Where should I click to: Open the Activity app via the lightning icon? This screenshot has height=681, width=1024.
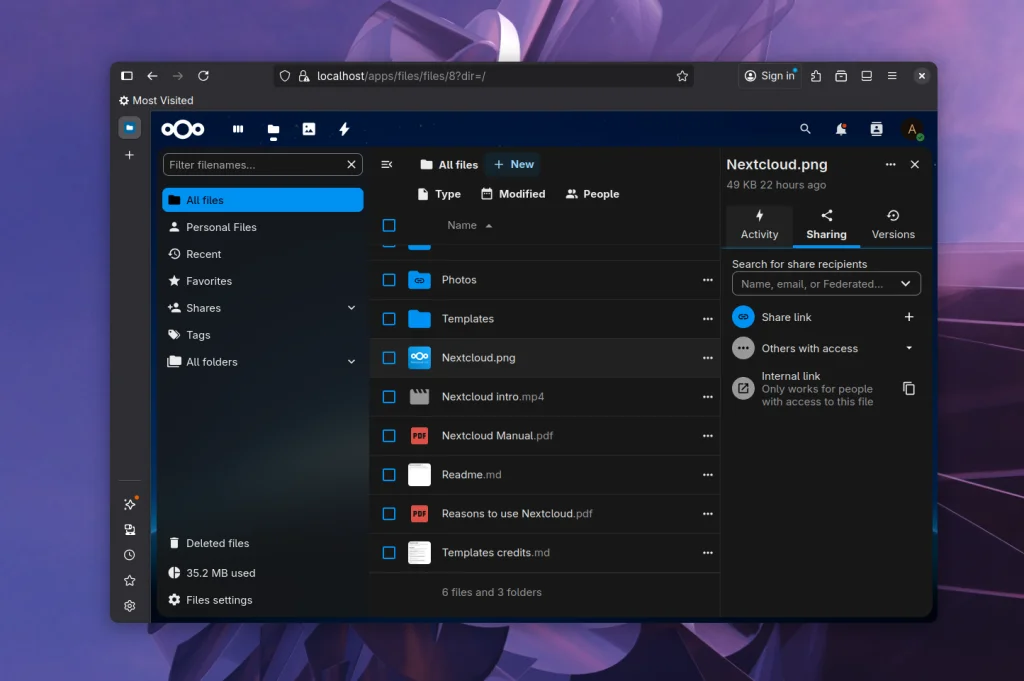tap(344, 128)
